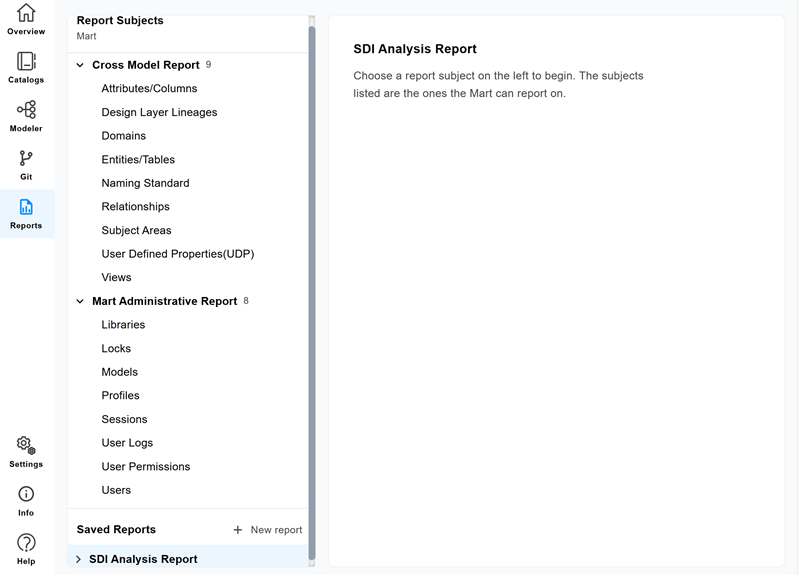Open SDI Analysis Report saved report
800x575 pixels.
coord(143,560)
